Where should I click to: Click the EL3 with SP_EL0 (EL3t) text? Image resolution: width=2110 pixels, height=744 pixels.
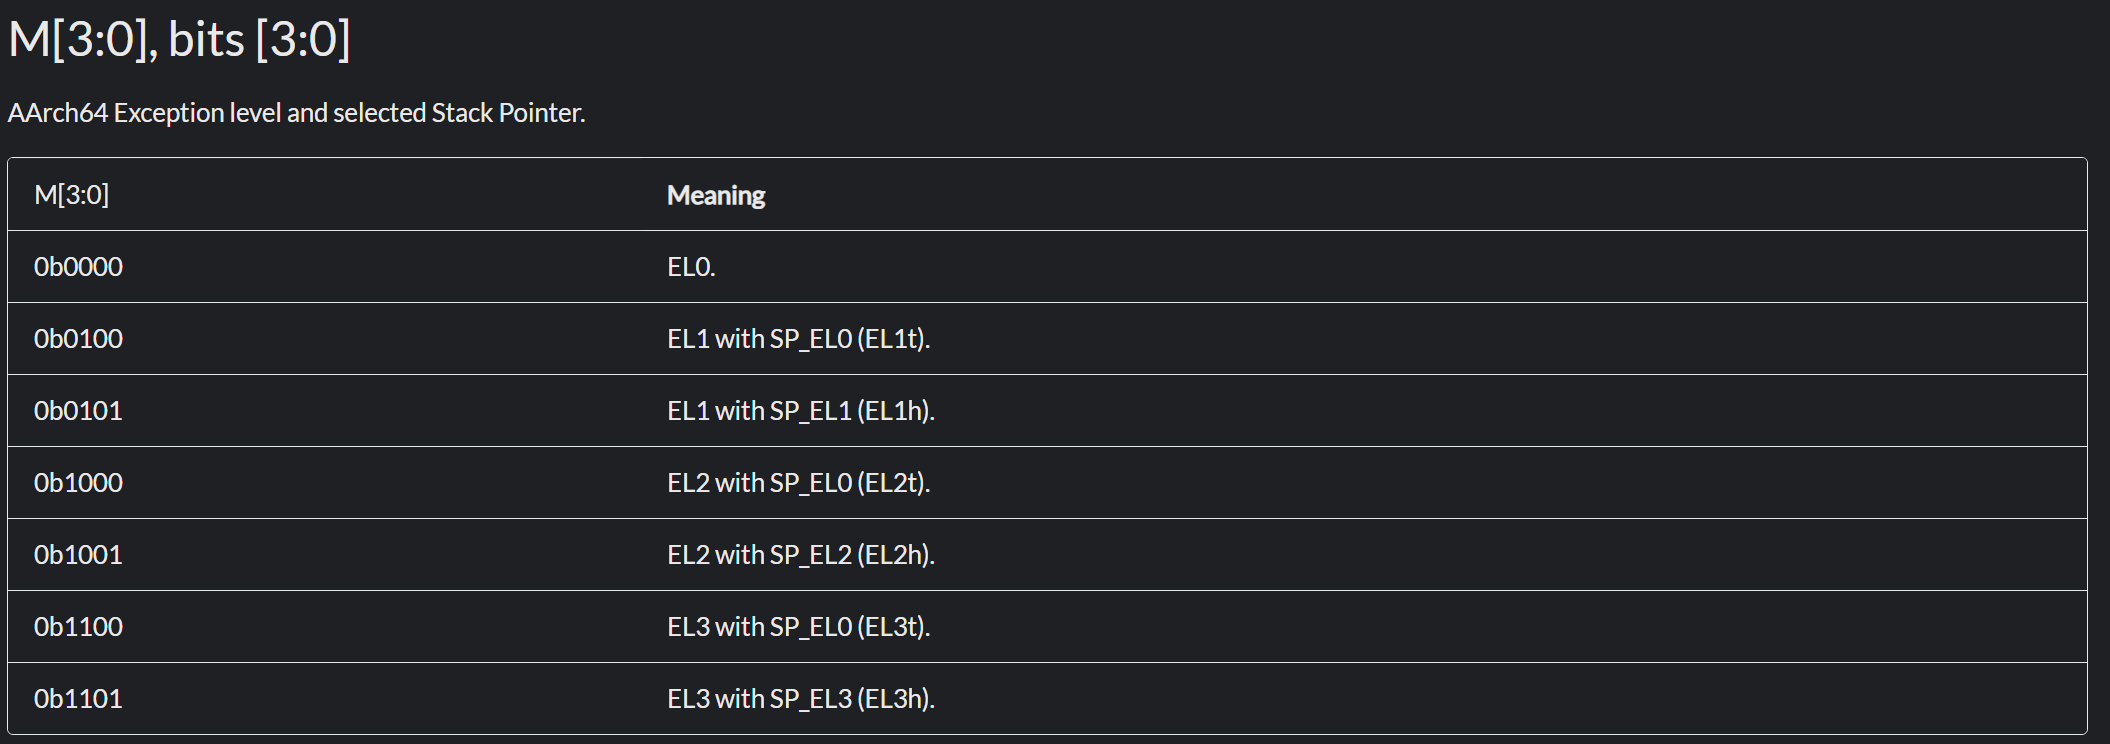(798, 627)
